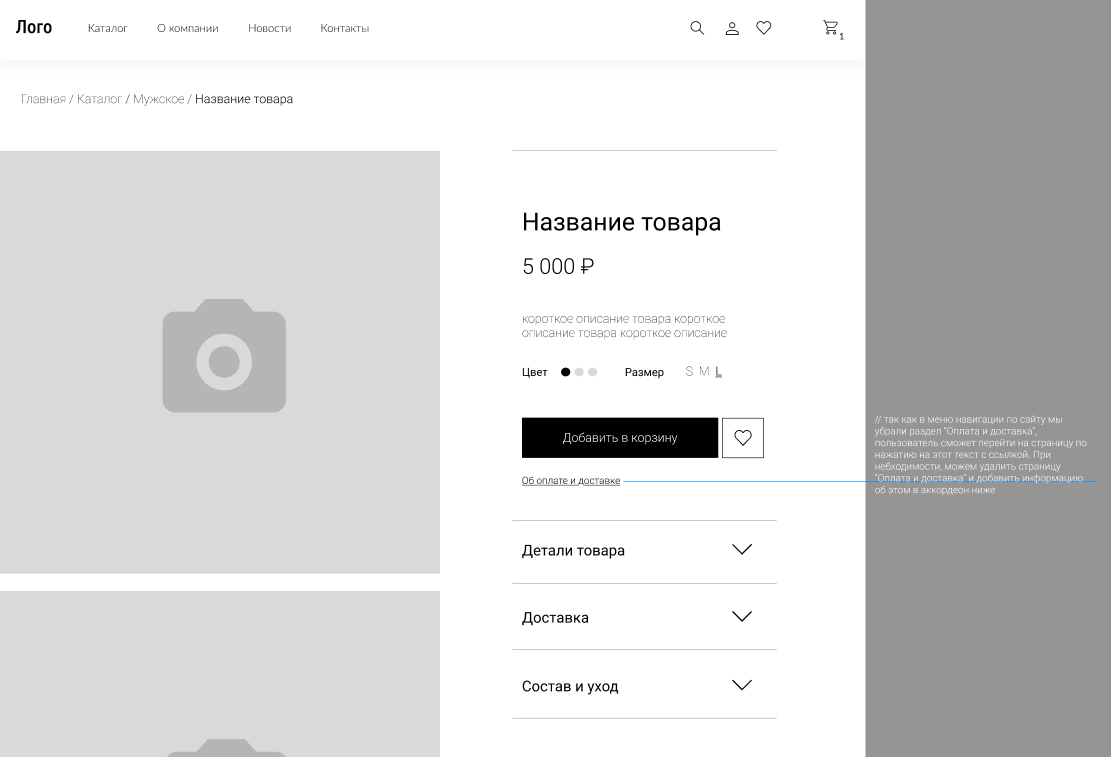Choose the black color swatch
The width and height of the screenshot is (1111, 757).
[565, 372]
